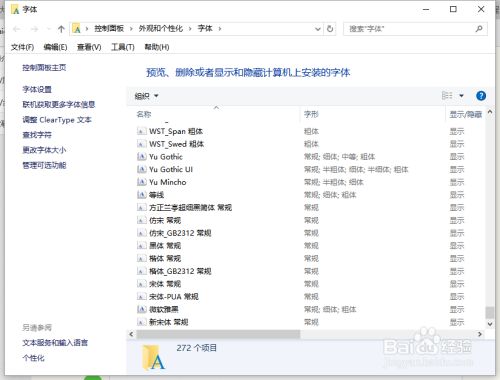This screenshot has height=380, width=500.
Task: Open the 工具(T) menu
Action: 123,47
